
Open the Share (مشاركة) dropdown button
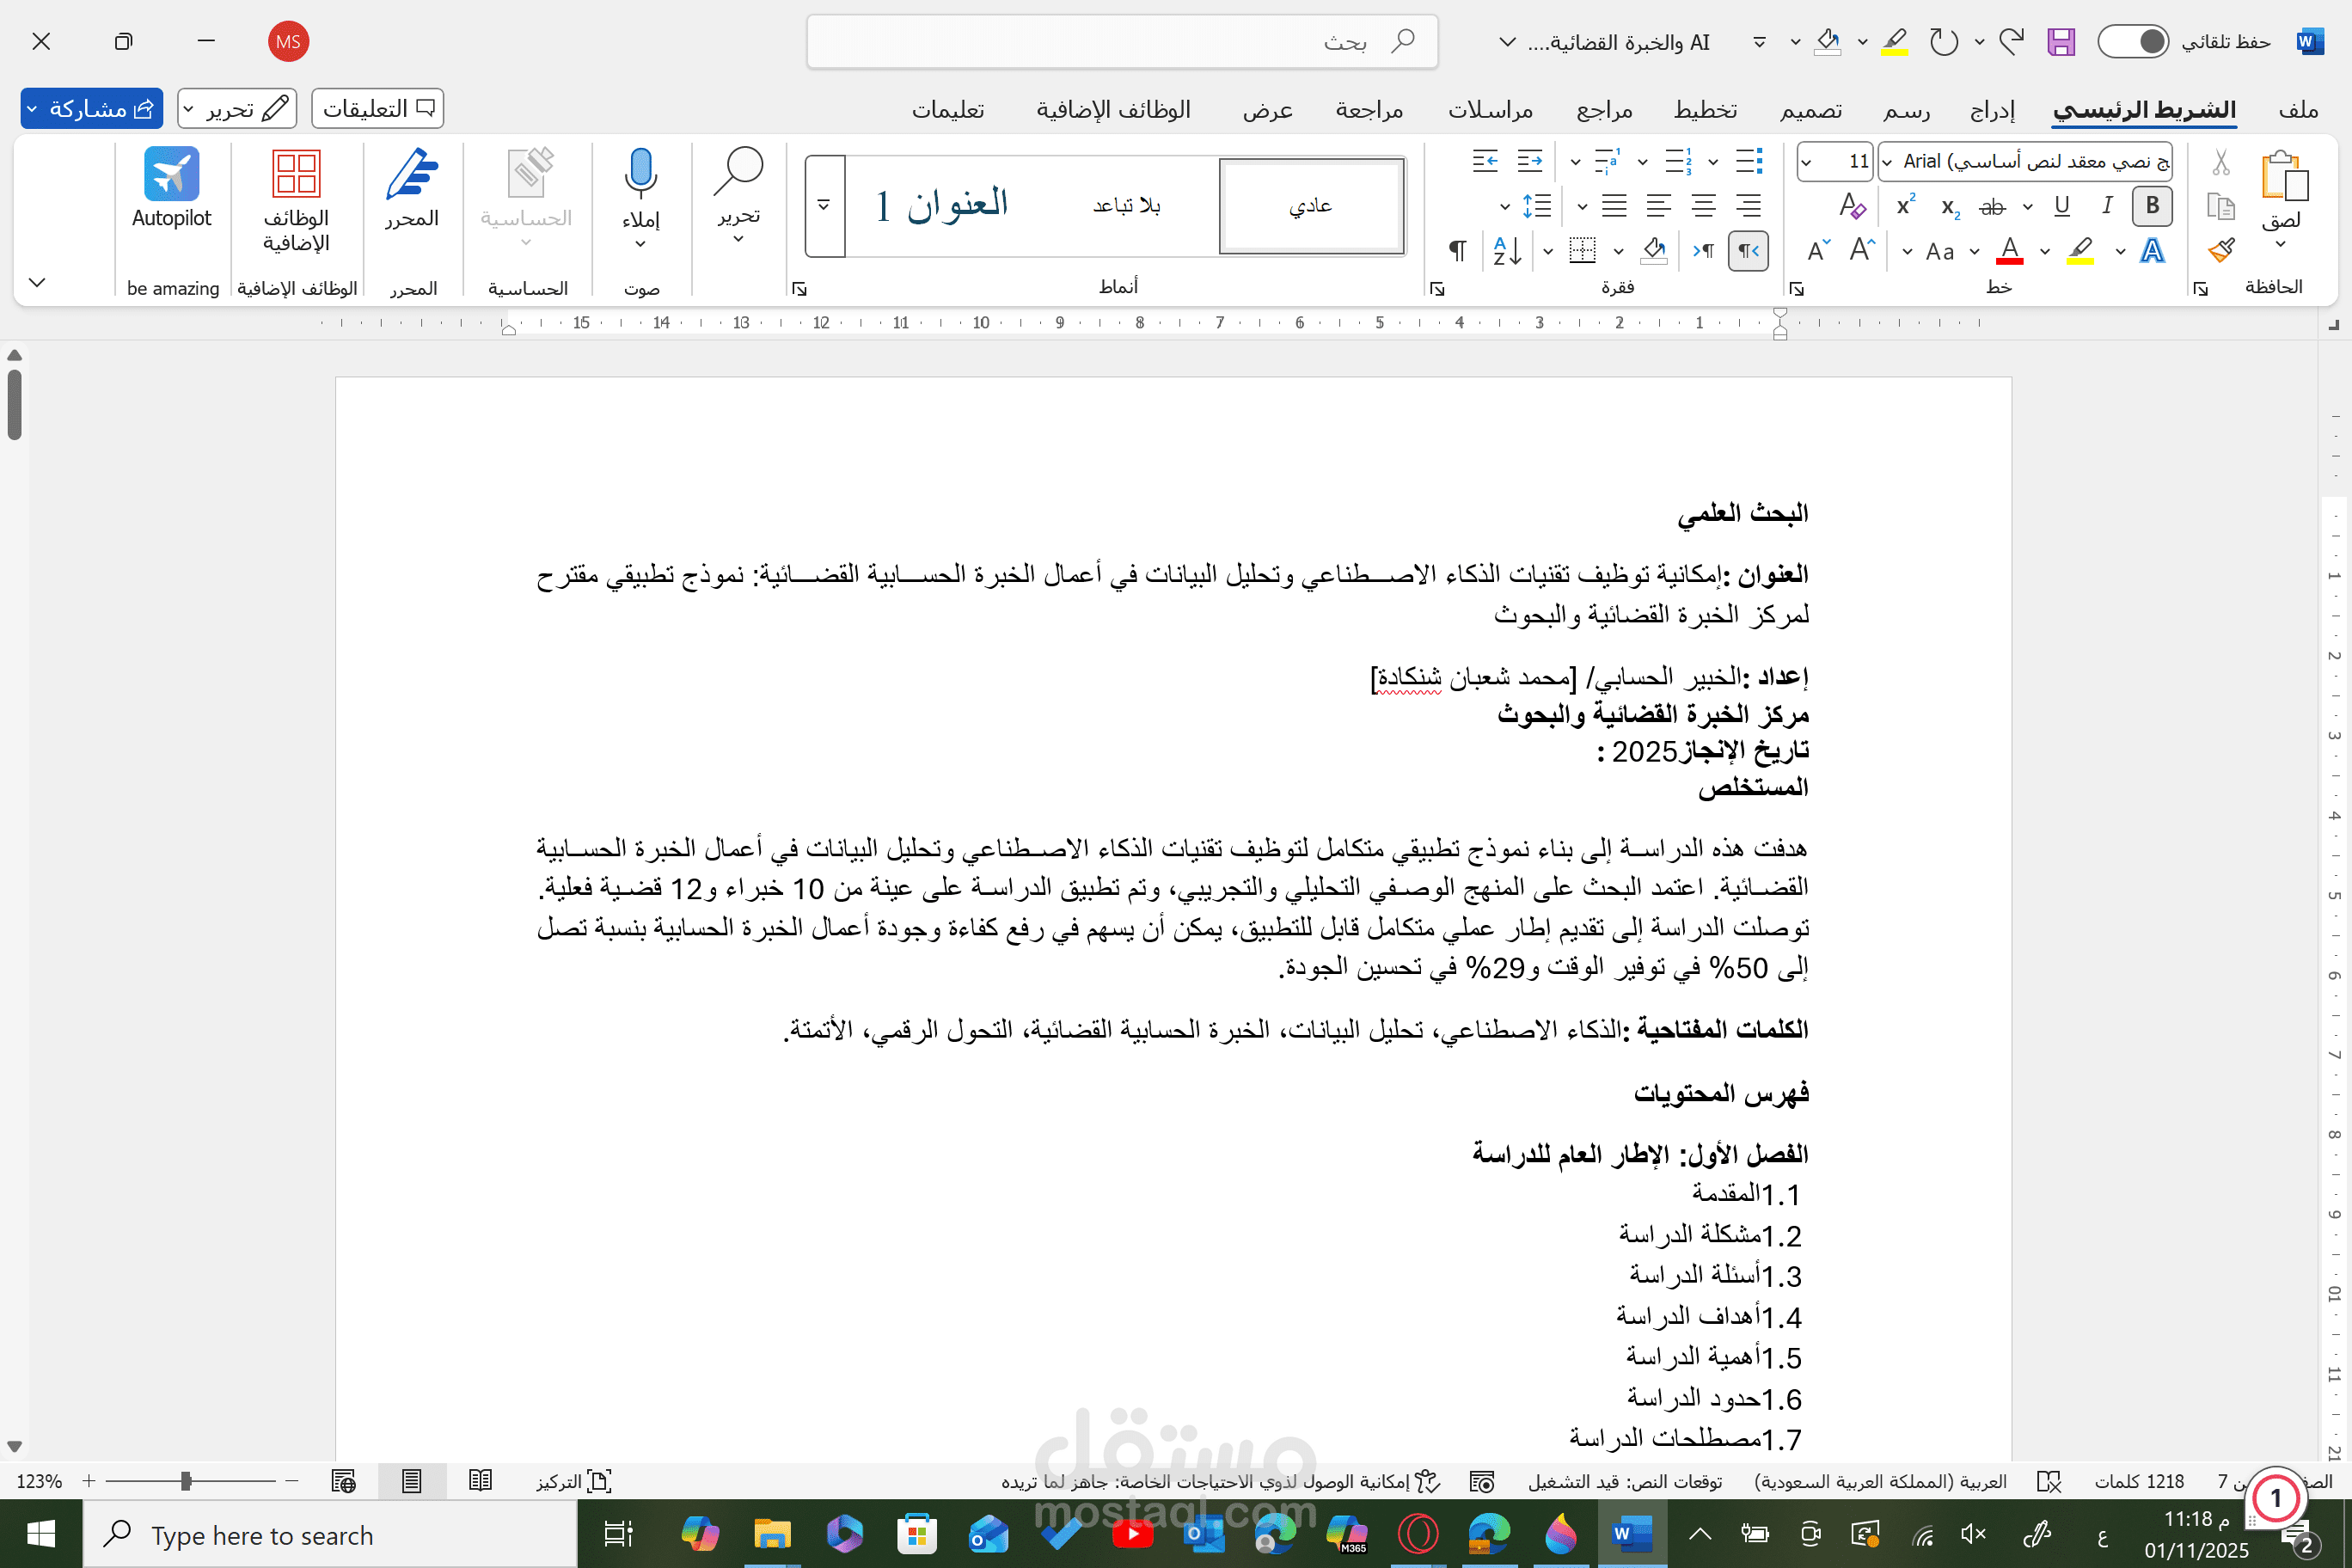pyautogui.click(x=91, y=108)
